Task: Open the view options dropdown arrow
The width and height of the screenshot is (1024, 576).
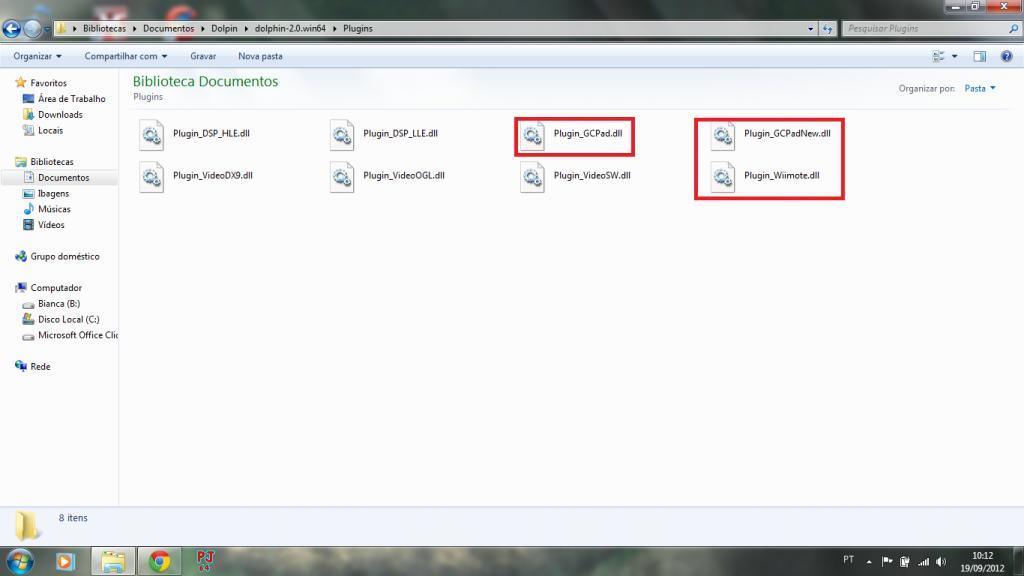Action: (955, 56)
